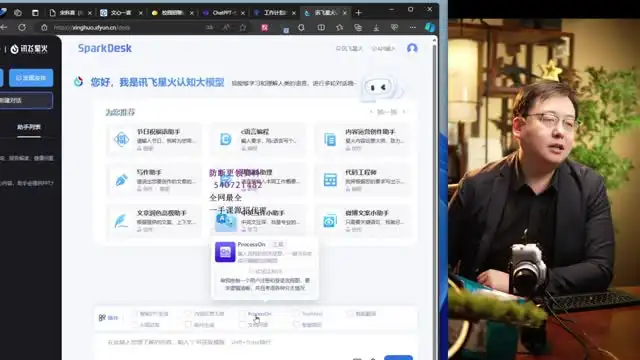Select the 助手列表 sidebar tab

point(29,127)
